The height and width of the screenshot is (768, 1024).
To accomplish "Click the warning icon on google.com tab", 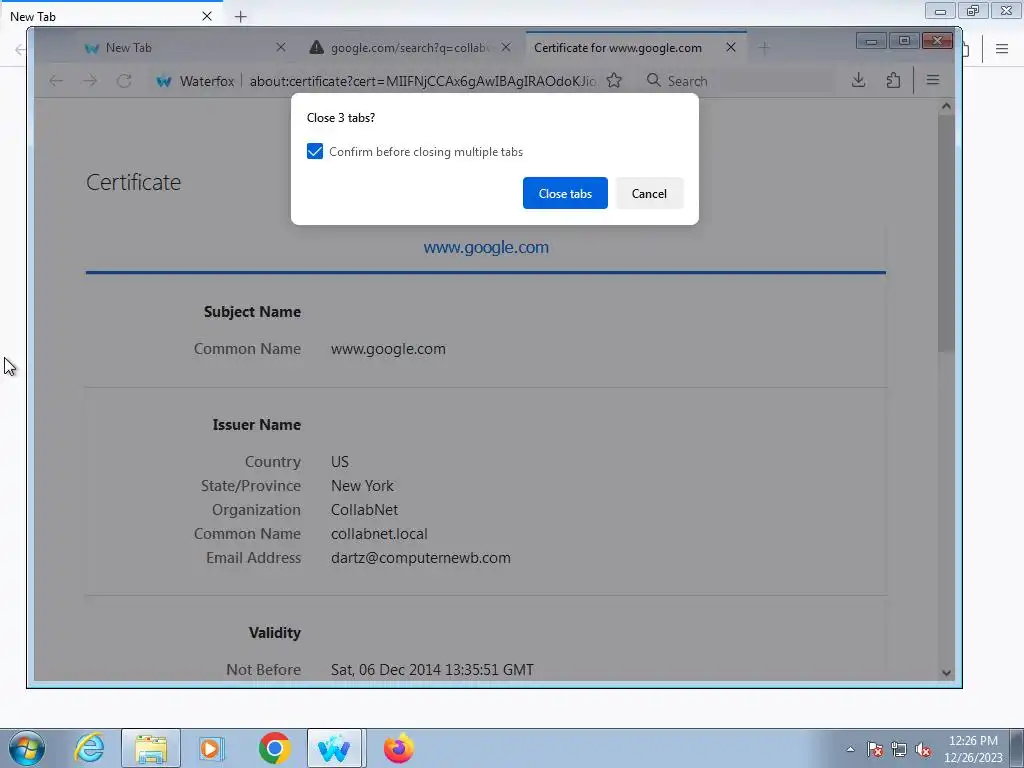I will (317, 47).
